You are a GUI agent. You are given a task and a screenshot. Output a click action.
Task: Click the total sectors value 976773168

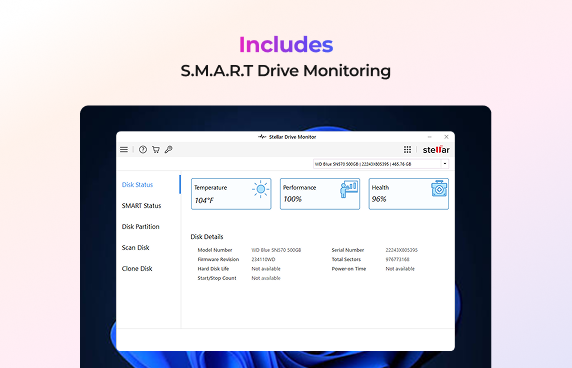point(397,259)
